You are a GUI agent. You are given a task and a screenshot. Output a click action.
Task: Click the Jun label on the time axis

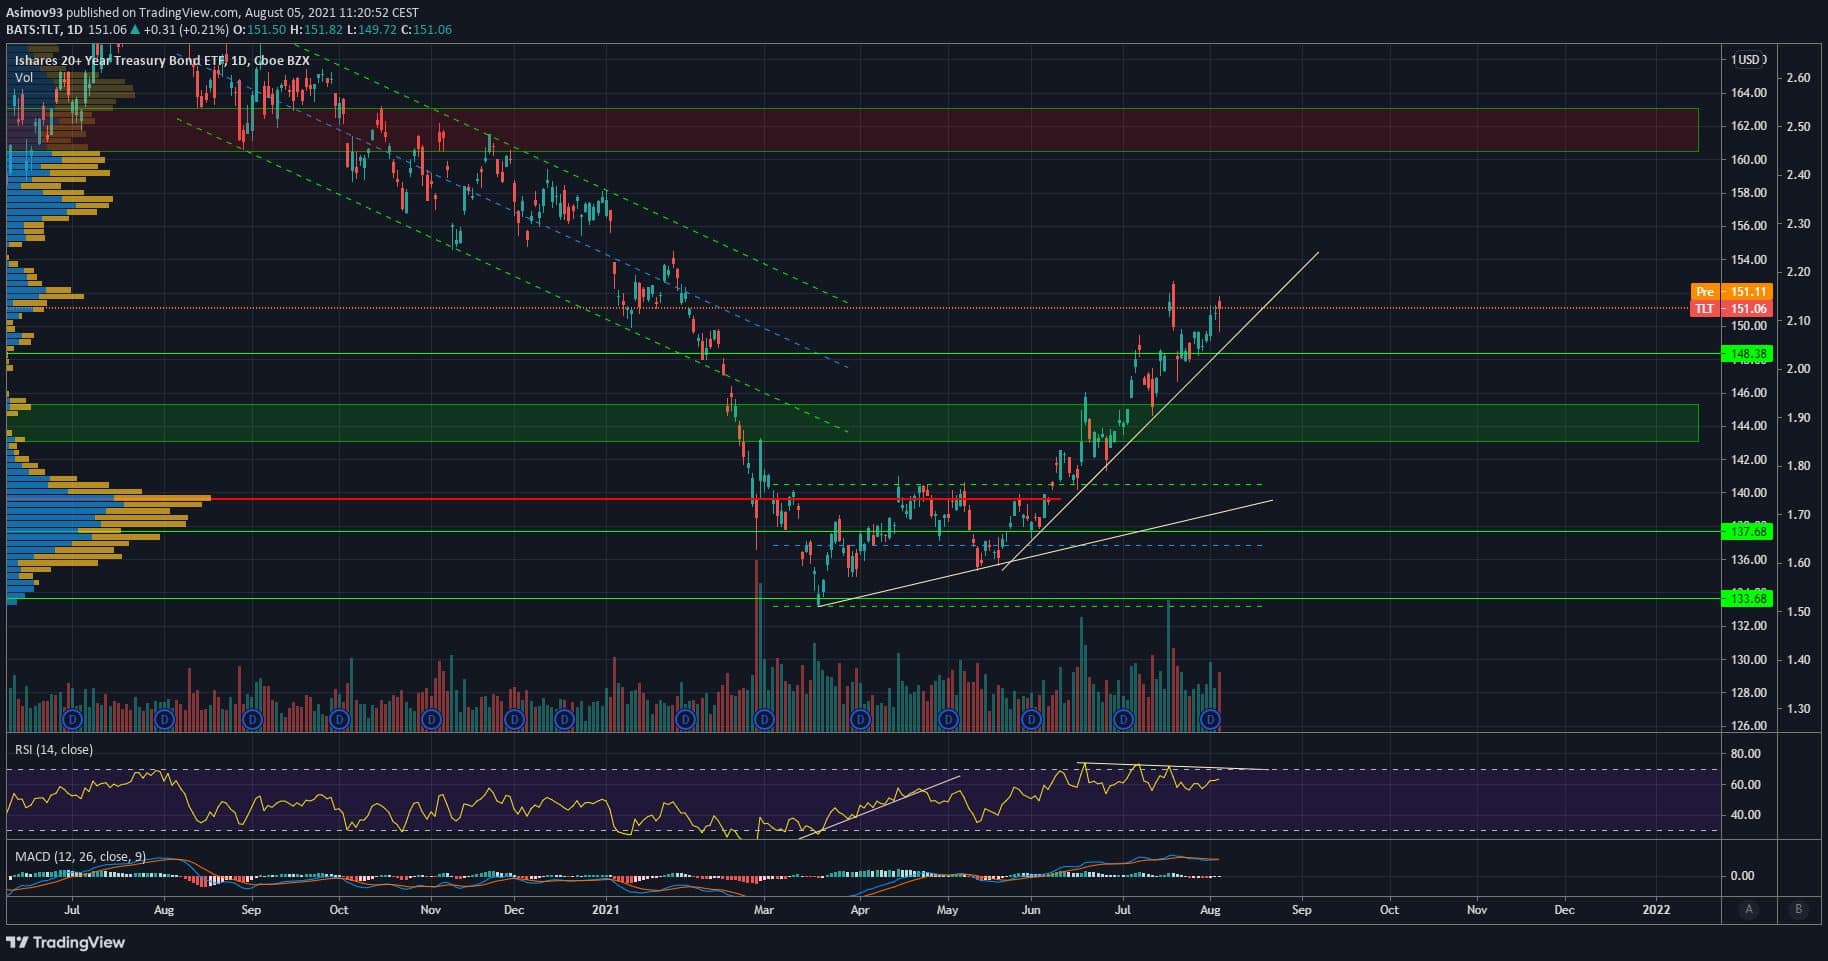coord(1031,910)
